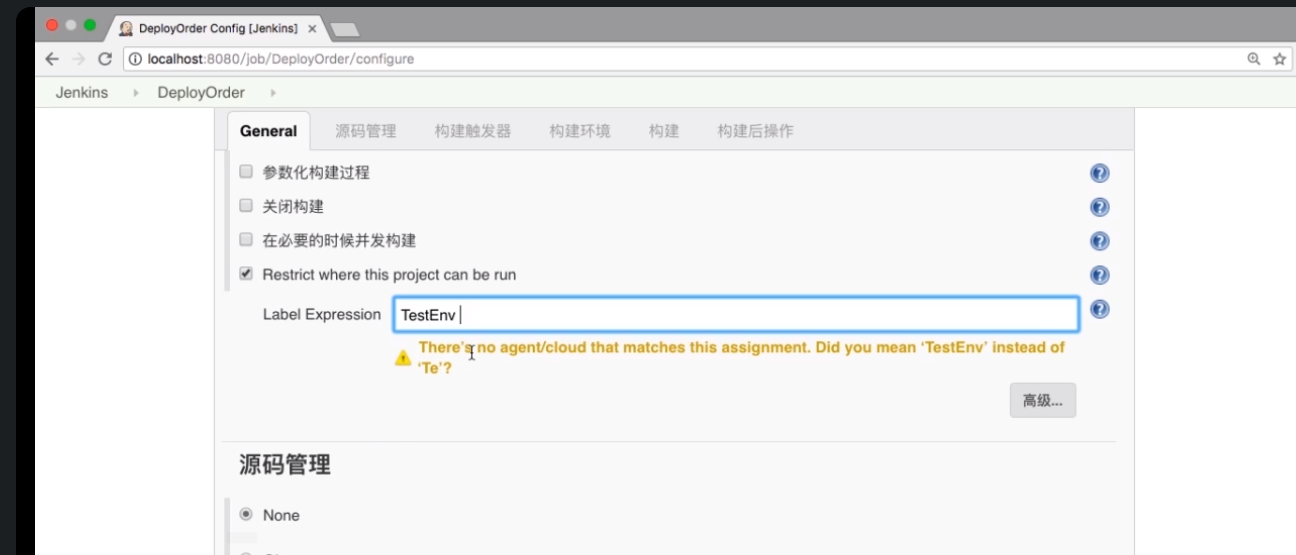This screenshot has height=555, width=1296.
Task: Bookmark this page with the star
Action: click(x=1279, y=59)
